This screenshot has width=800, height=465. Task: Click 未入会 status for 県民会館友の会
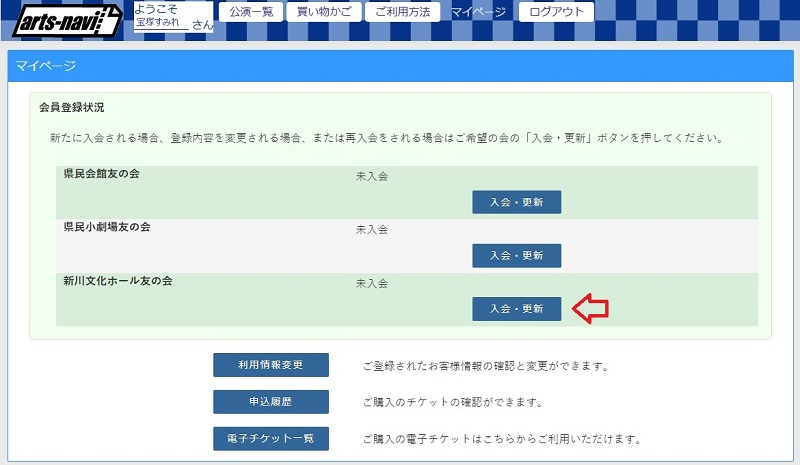pos(372,177)
